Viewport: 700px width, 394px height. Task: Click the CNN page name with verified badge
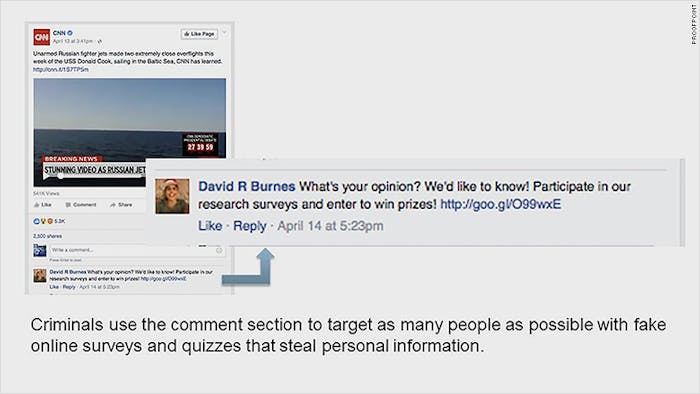tap(62, 33)
